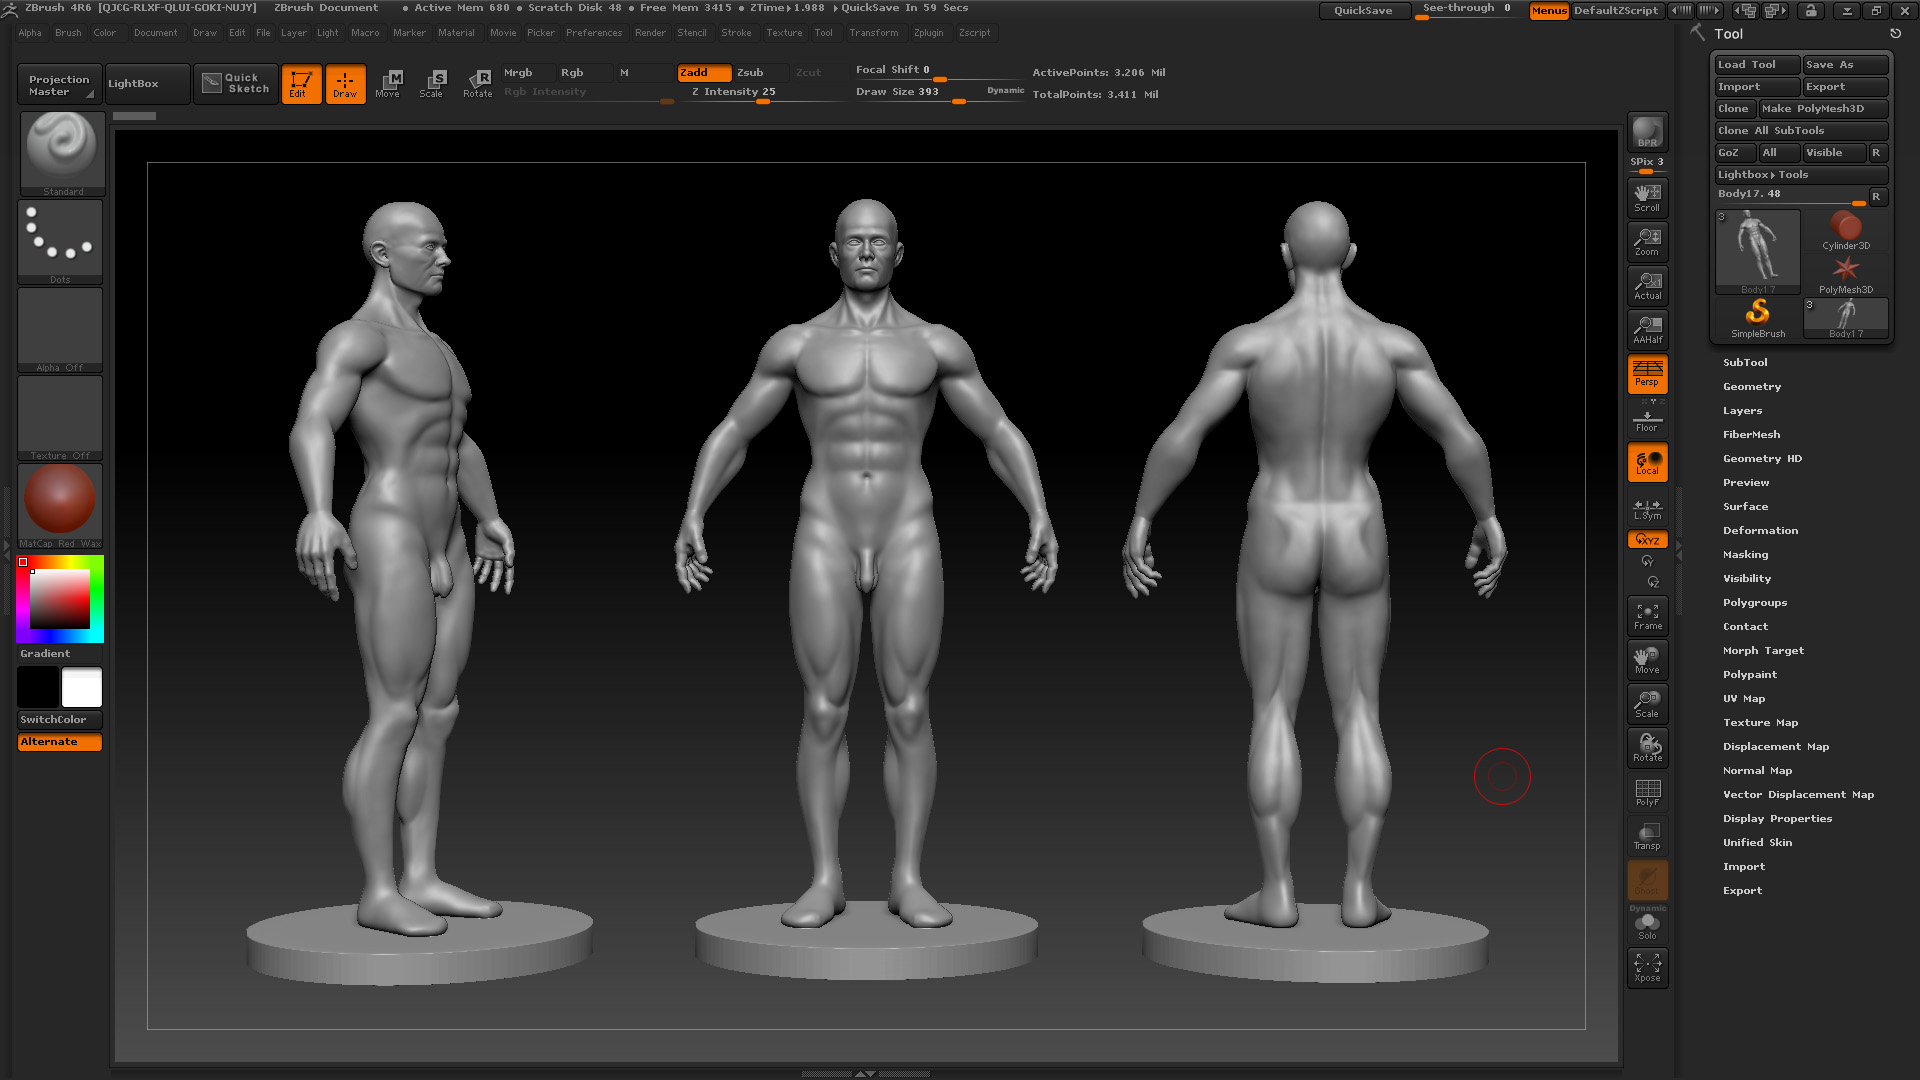
Task: Click the QuickSave button
Action: [1363, 11]
